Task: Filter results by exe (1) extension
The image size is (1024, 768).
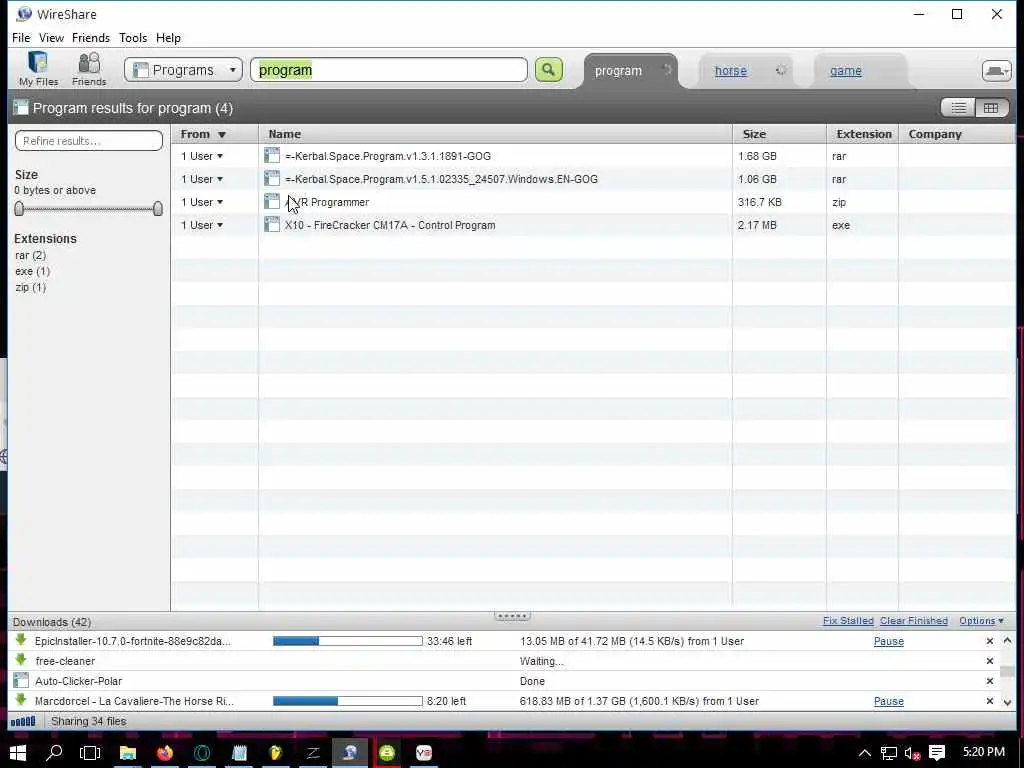Action: pos(32,271)
